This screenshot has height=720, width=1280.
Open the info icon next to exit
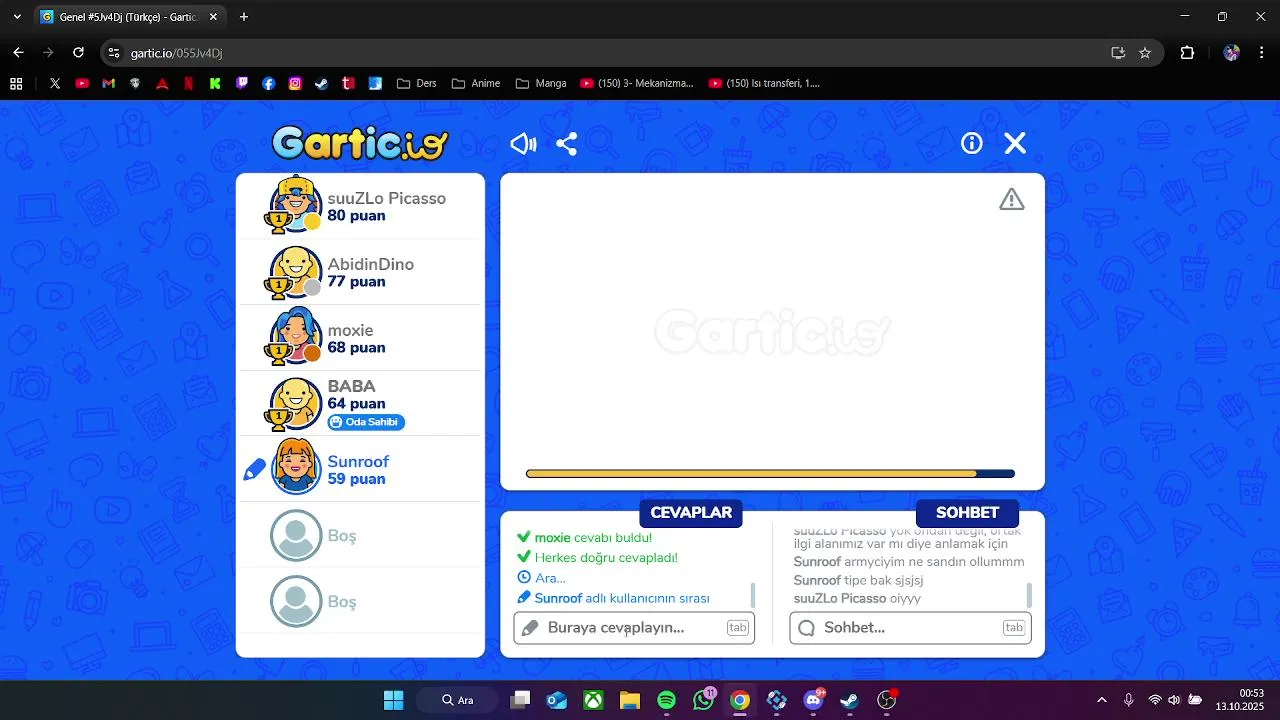point(972,144)
